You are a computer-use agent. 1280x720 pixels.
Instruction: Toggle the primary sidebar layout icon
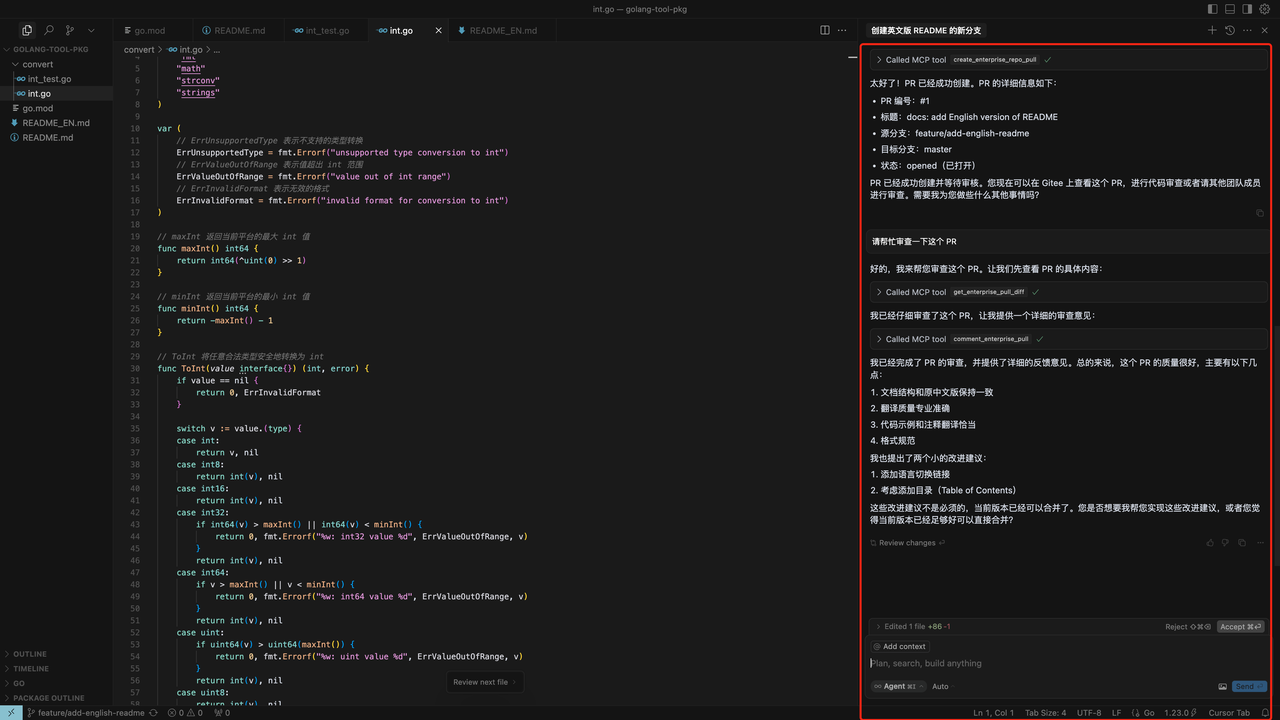[1213, 9]
